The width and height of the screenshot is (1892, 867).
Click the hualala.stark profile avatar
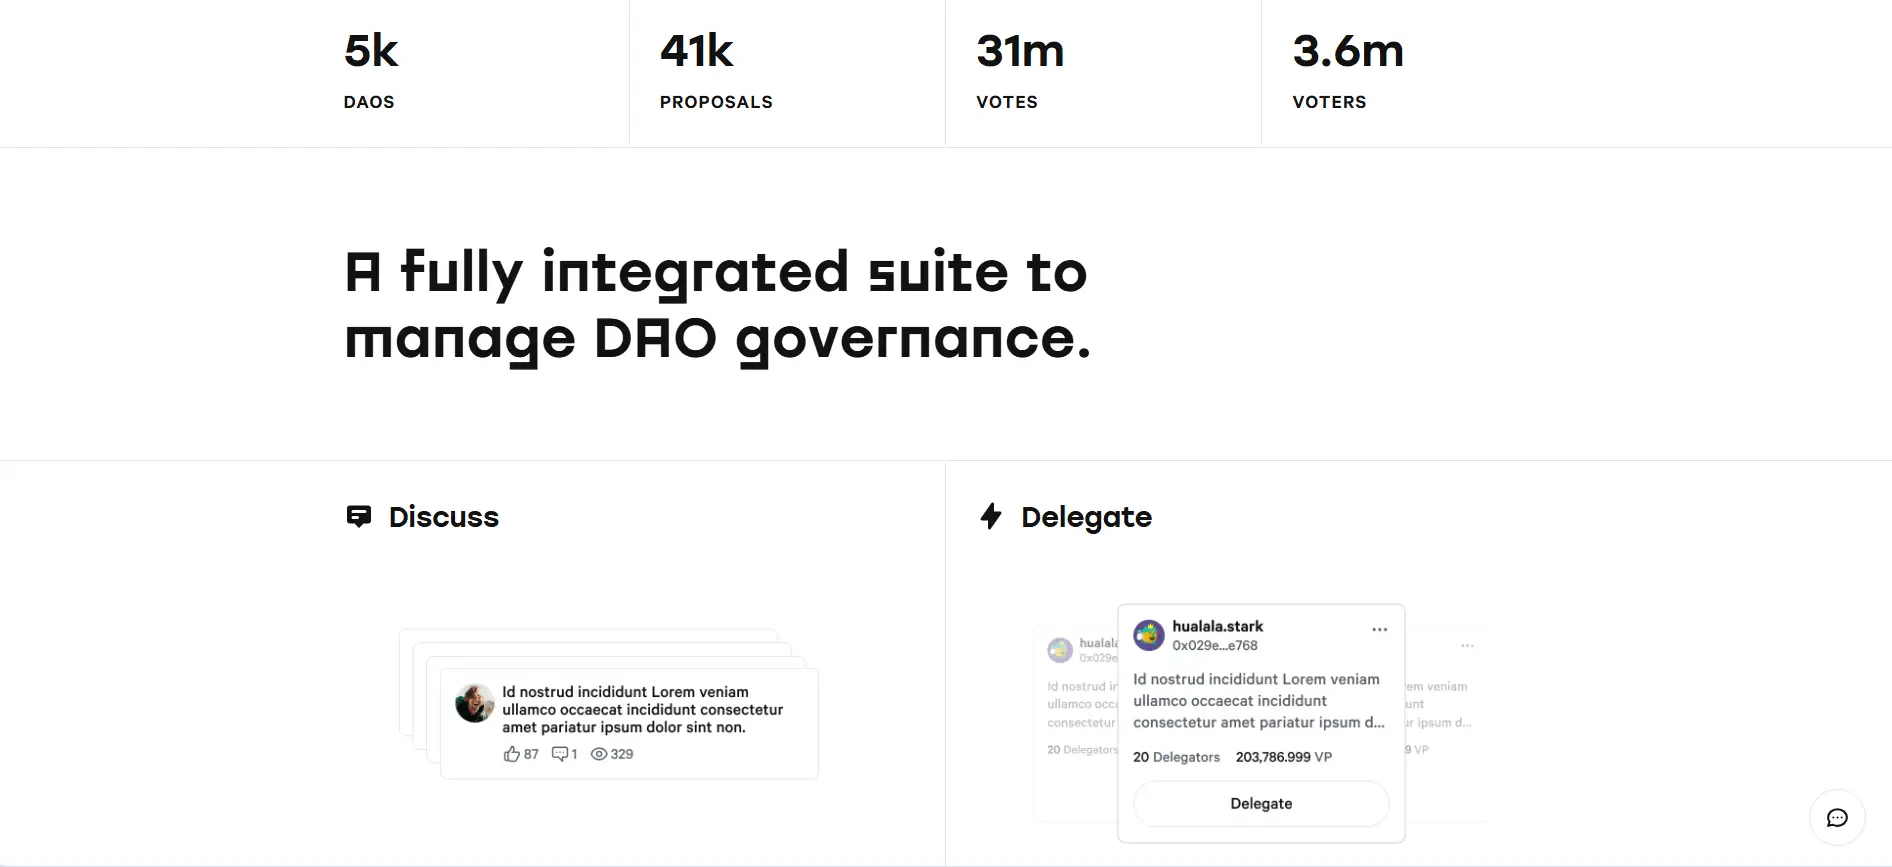(1149, 635)
